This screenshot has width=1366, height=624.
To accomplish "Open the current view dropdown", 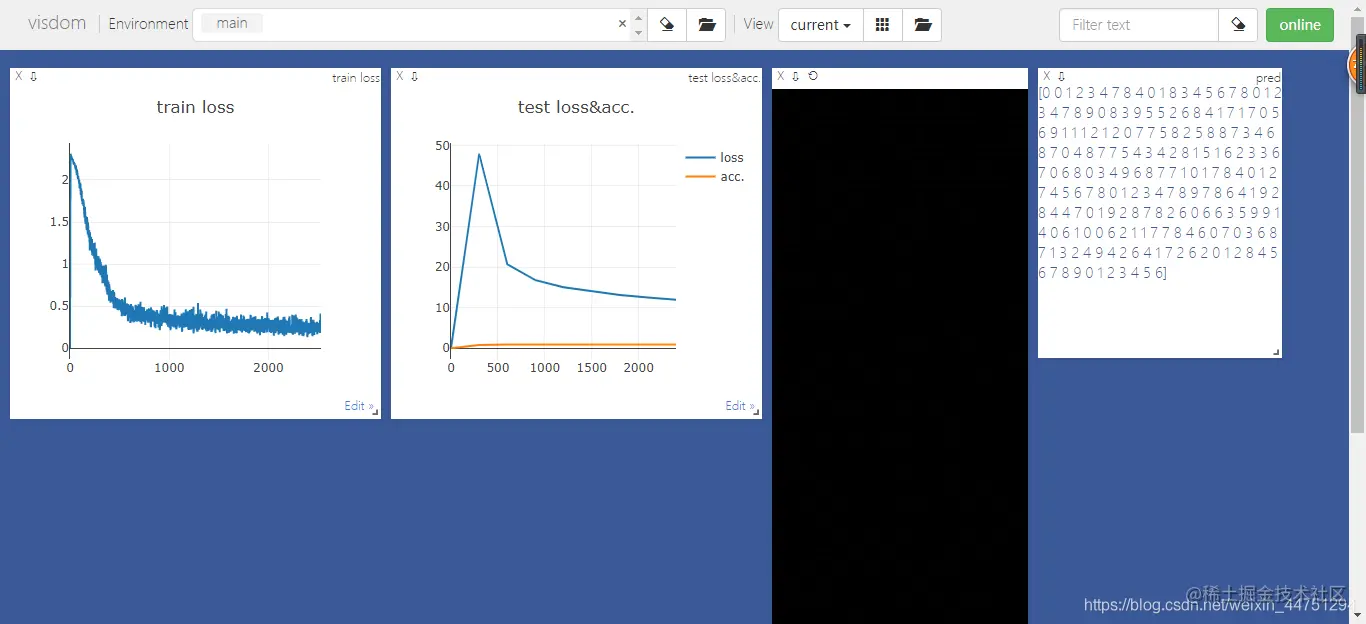I will [x=820, y=25].
